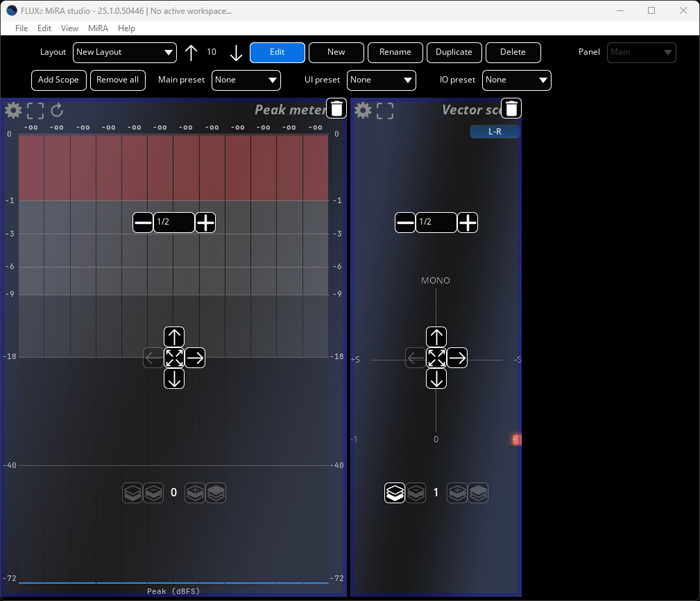The height and width of the screenshot is (601, 700).
Task: Send Peak meter one layer backward
Action: tap(154, 493)
